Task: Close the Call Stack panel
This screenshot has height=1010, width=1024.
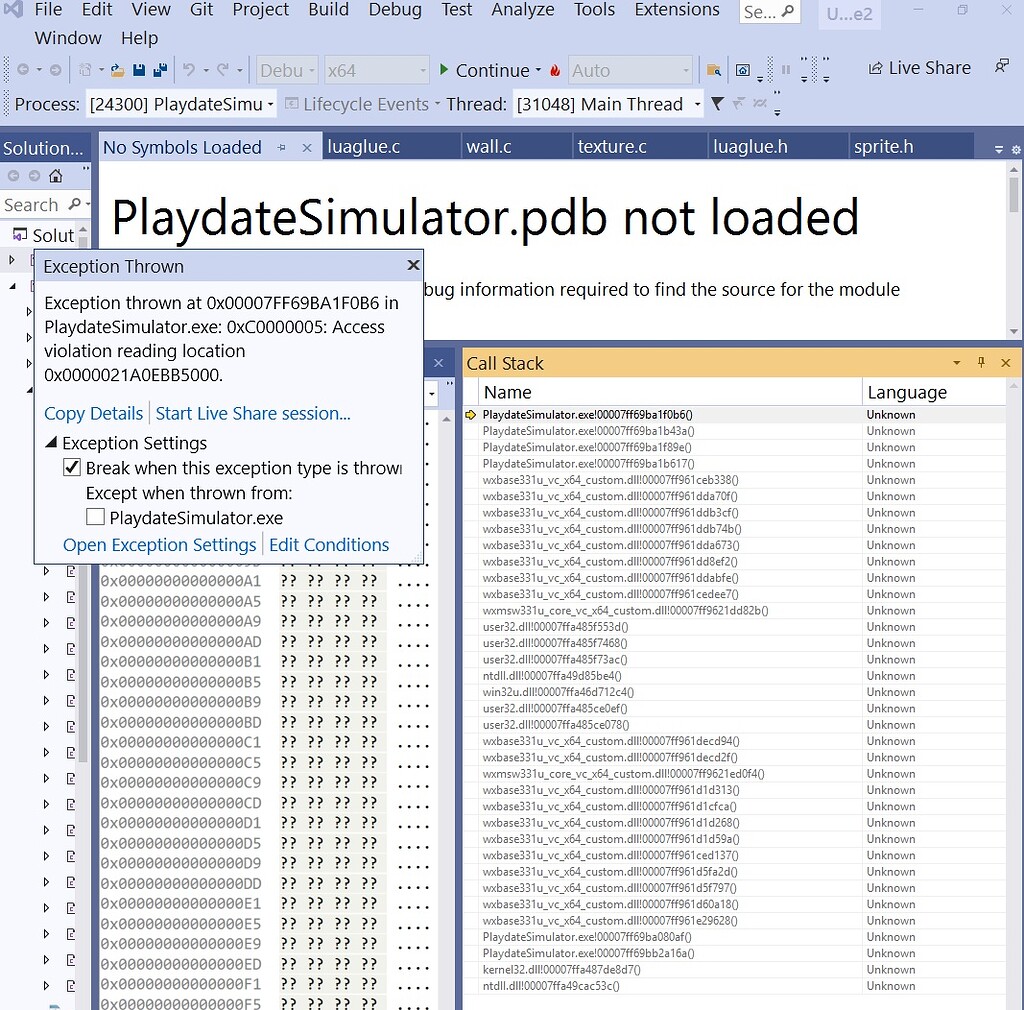Action: tap(1006, 362)
